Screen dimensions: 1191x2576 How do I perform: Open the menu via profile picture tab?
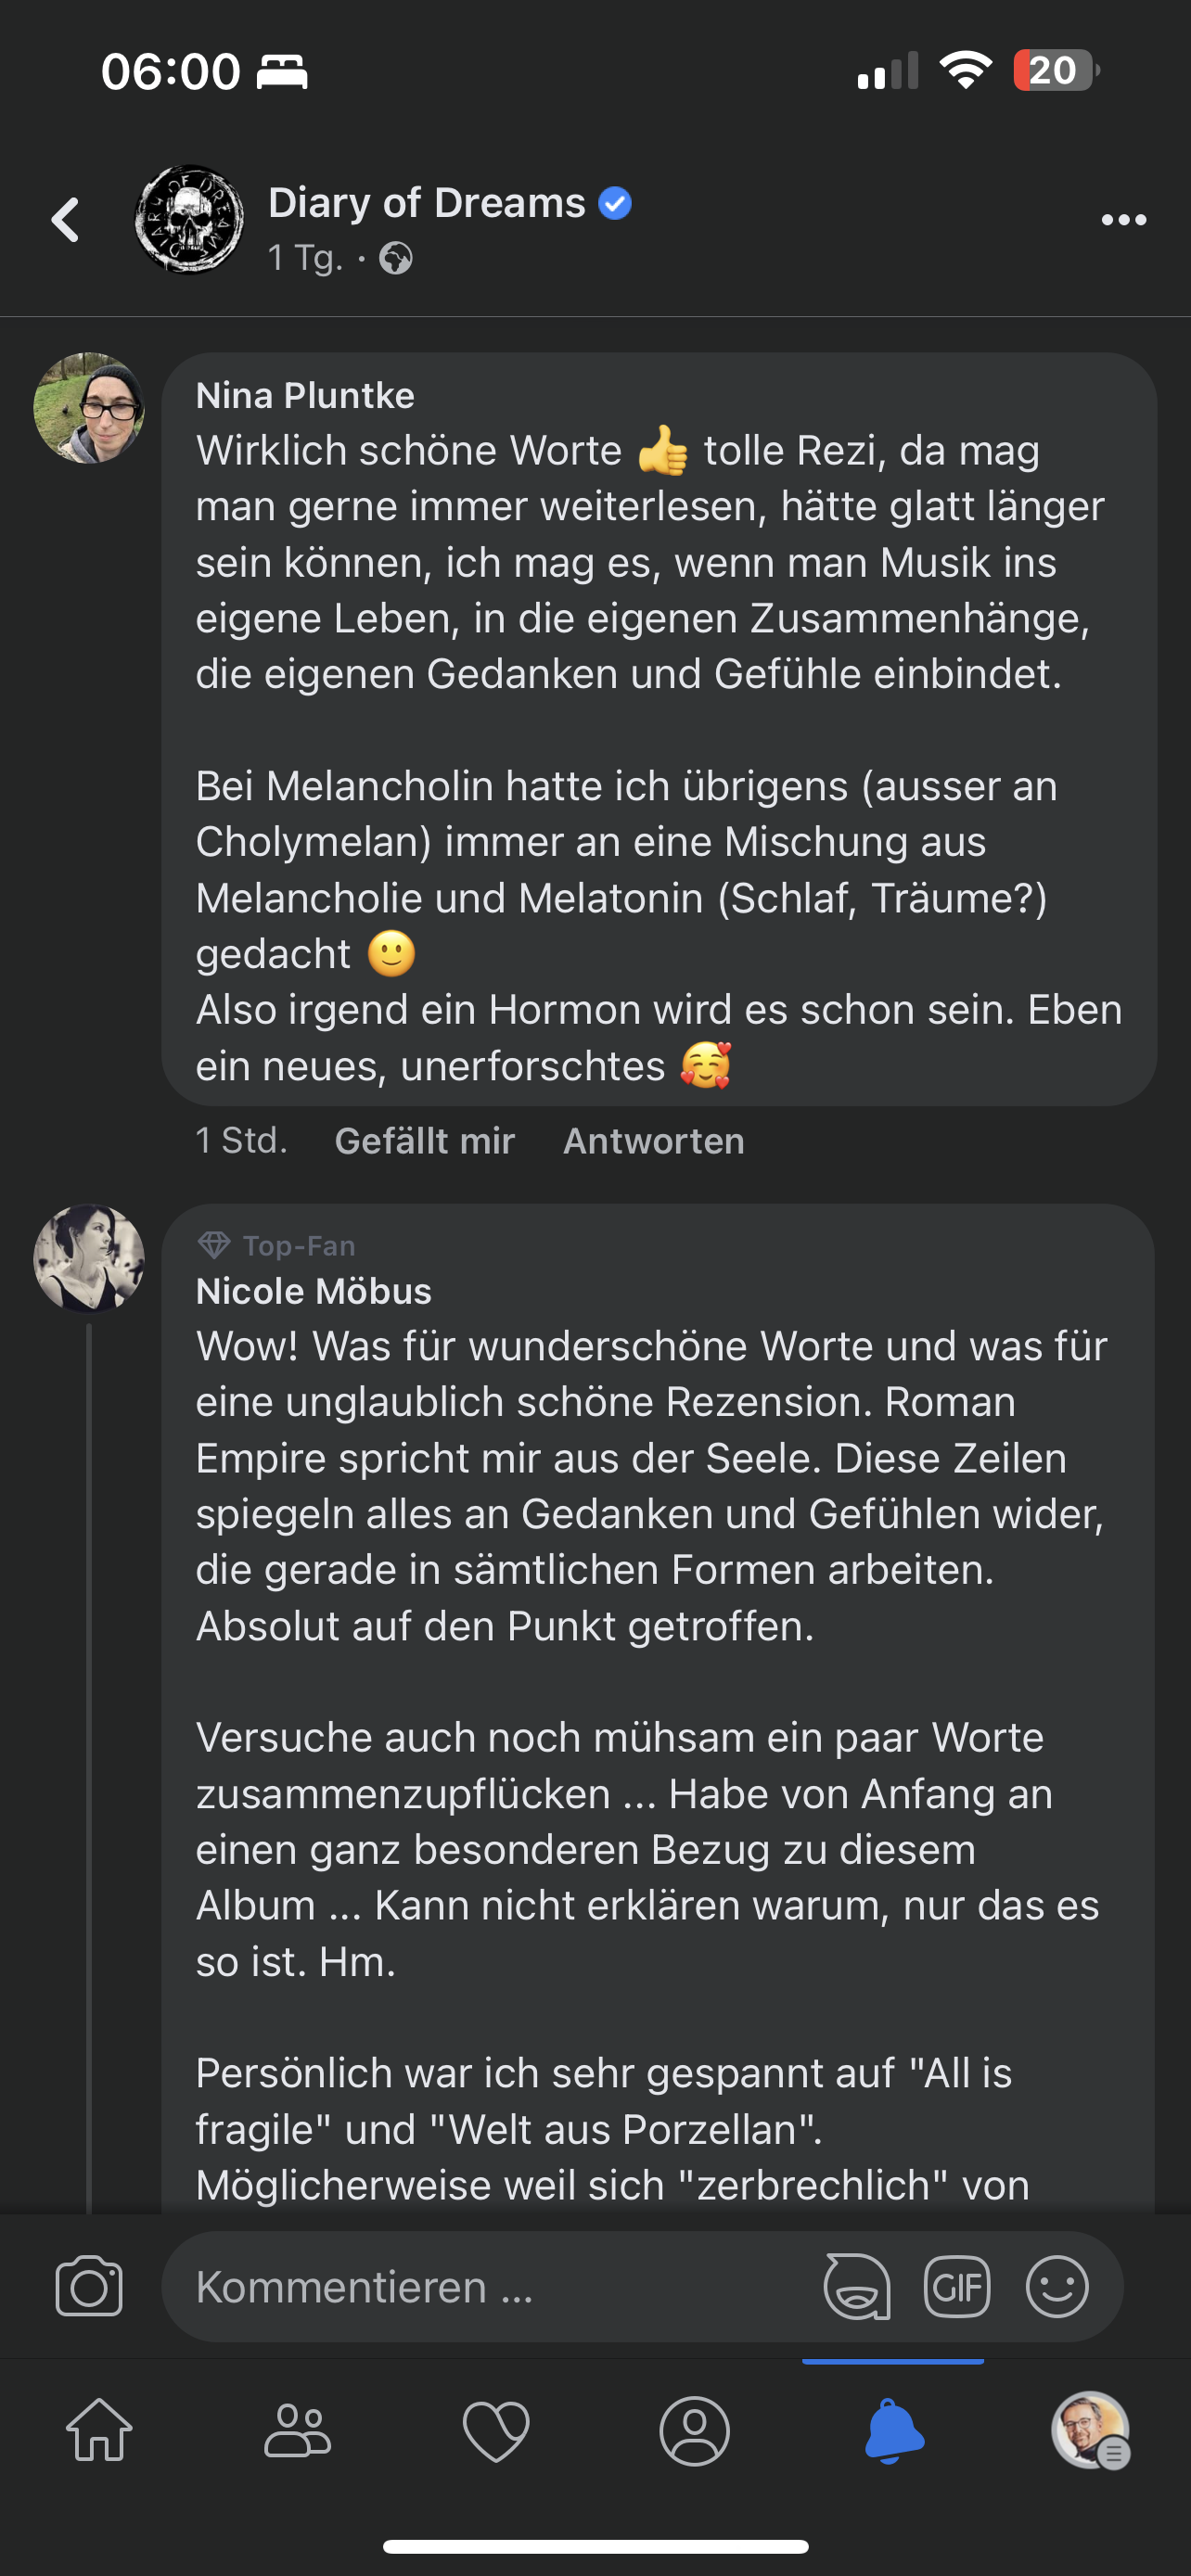1090,2430
